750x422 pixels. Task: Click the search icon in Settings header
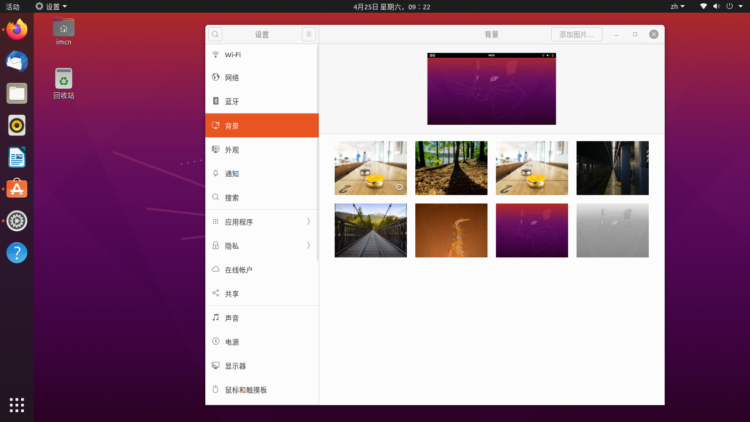[x=215, y=34]
